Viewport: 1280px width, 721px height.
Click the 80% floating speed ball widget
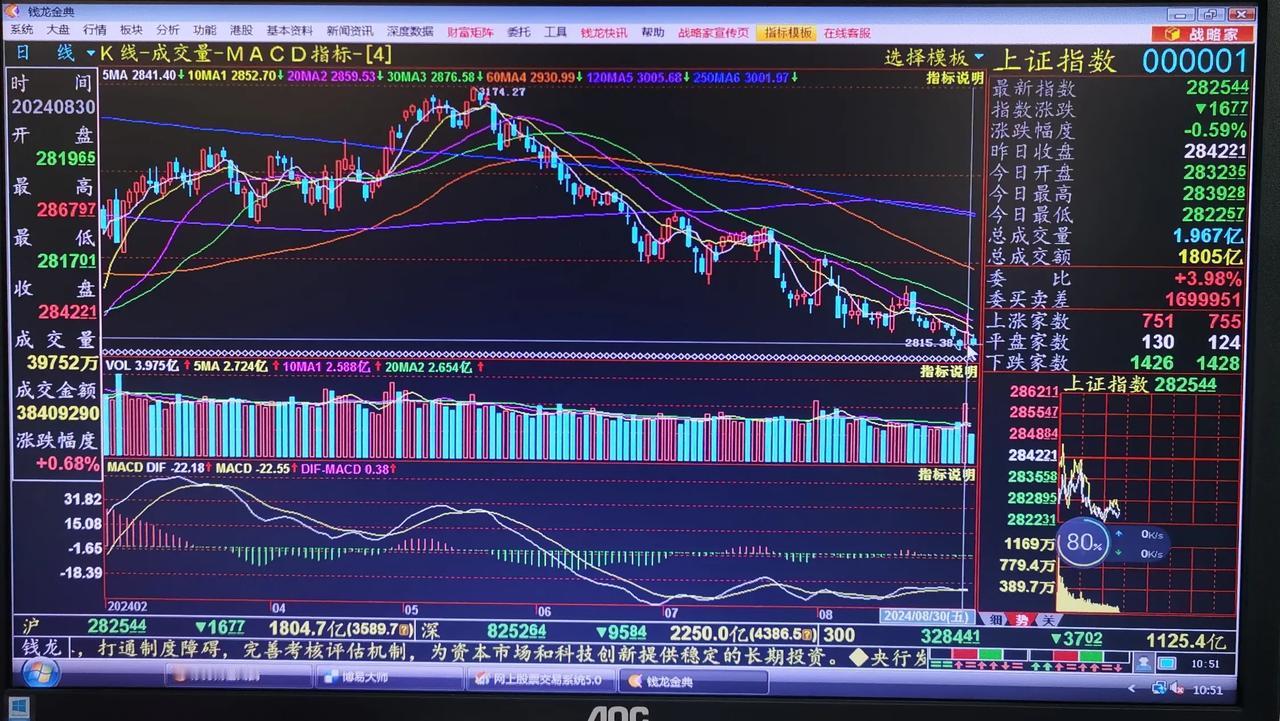[x=1084, y=543]
